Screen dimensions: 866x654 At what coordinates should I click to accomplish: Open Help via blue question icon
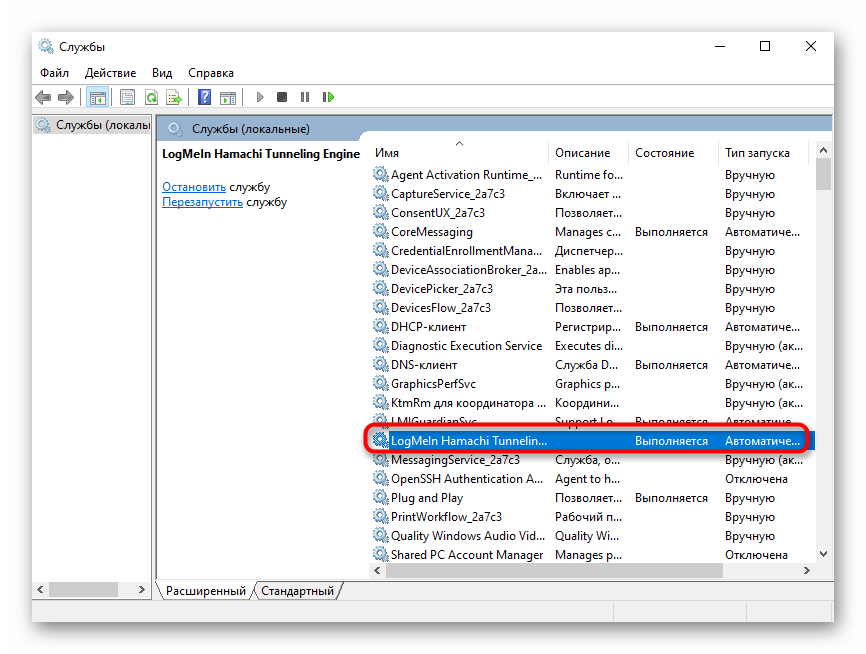[x=204, y=97]
